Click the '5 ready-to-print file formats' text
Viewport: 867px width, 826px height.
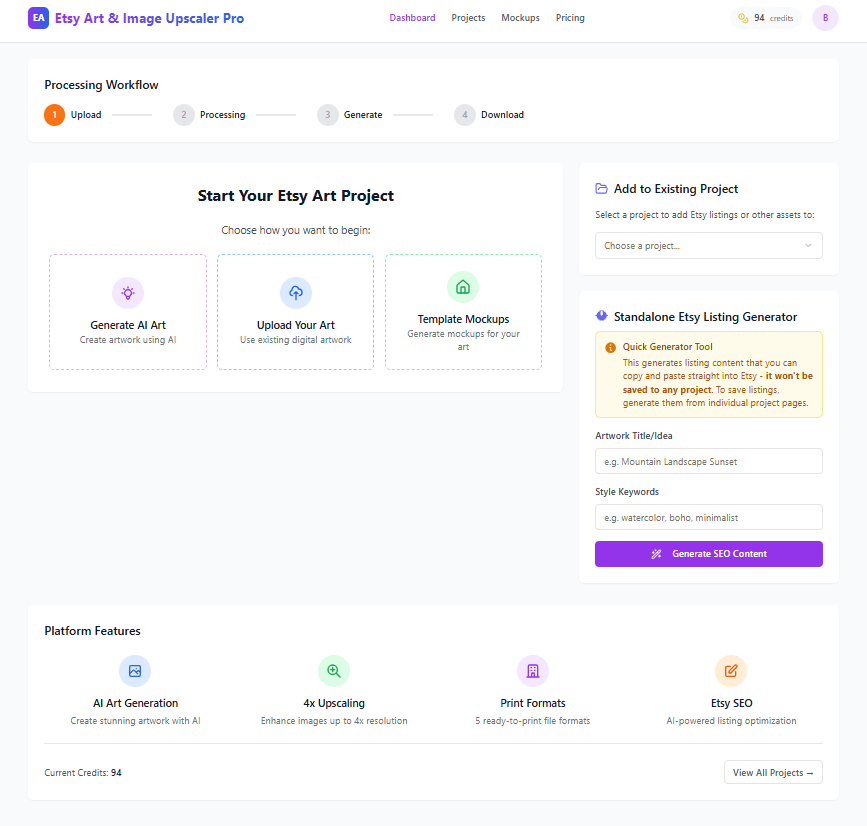(x=532, y=721)
